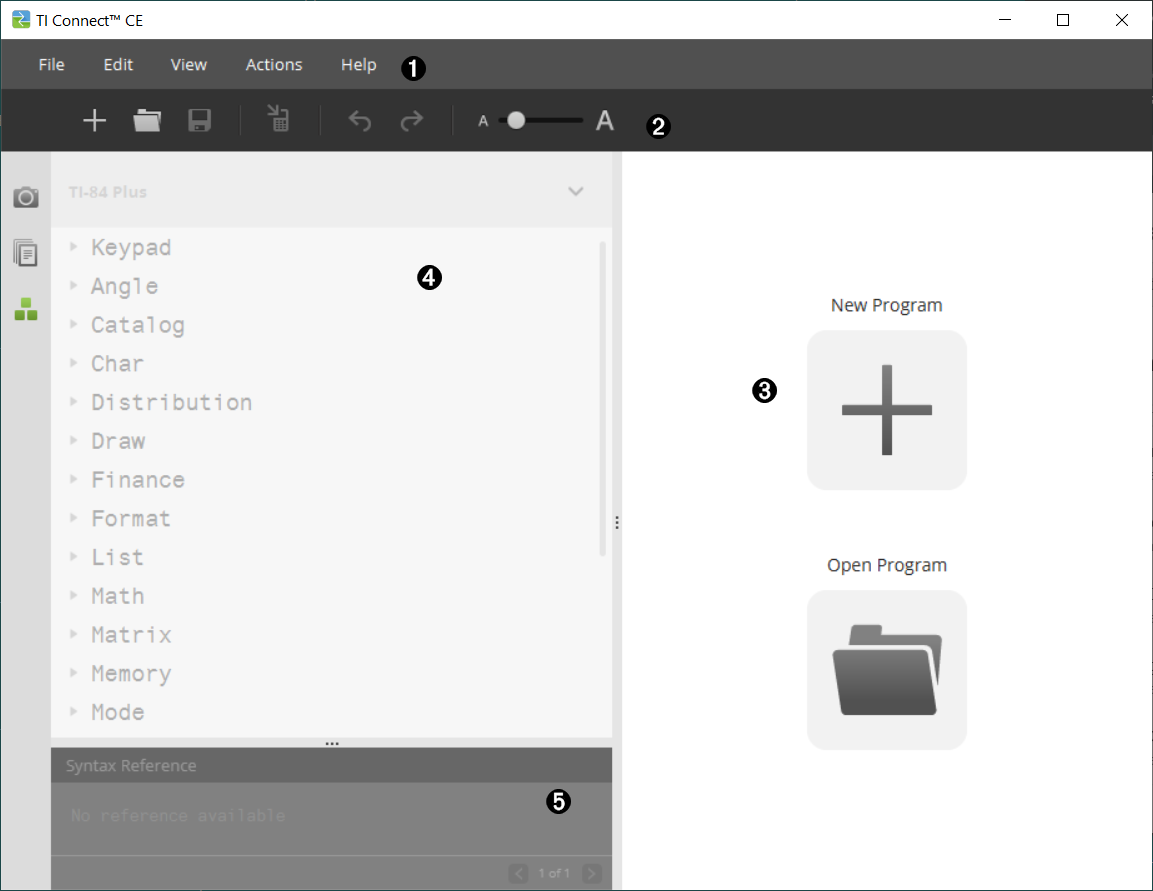
Task: Click the next page arrow in Syntax Reference
Action: click(x=592, y=873)
